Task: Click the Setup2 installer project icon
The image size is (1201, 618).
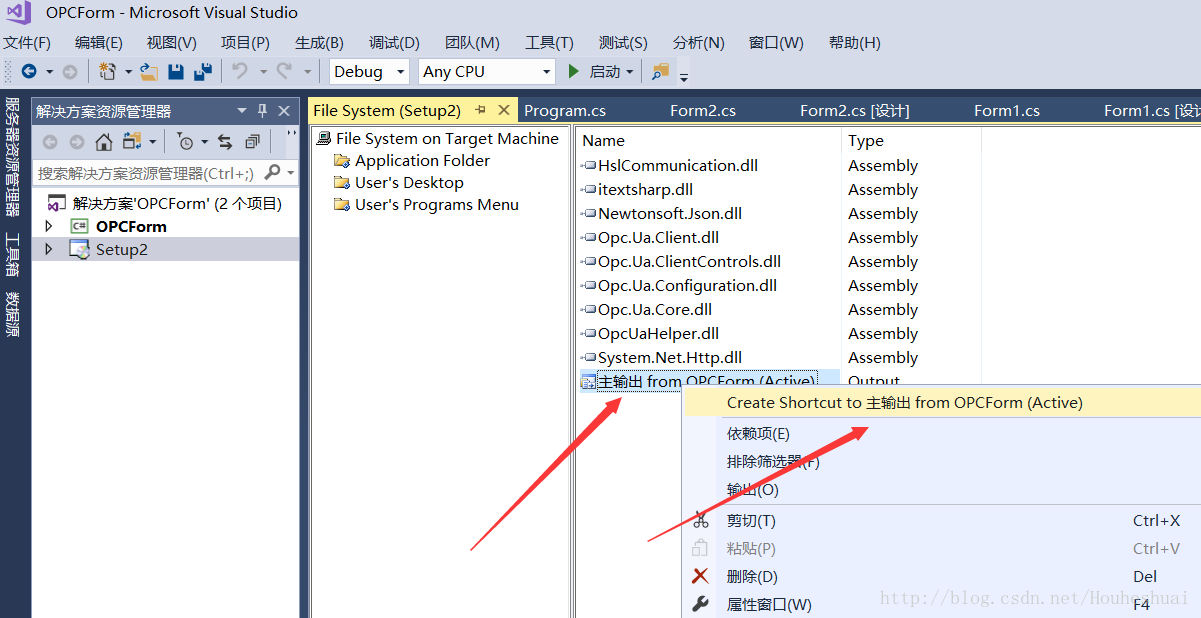Action: 79,249
